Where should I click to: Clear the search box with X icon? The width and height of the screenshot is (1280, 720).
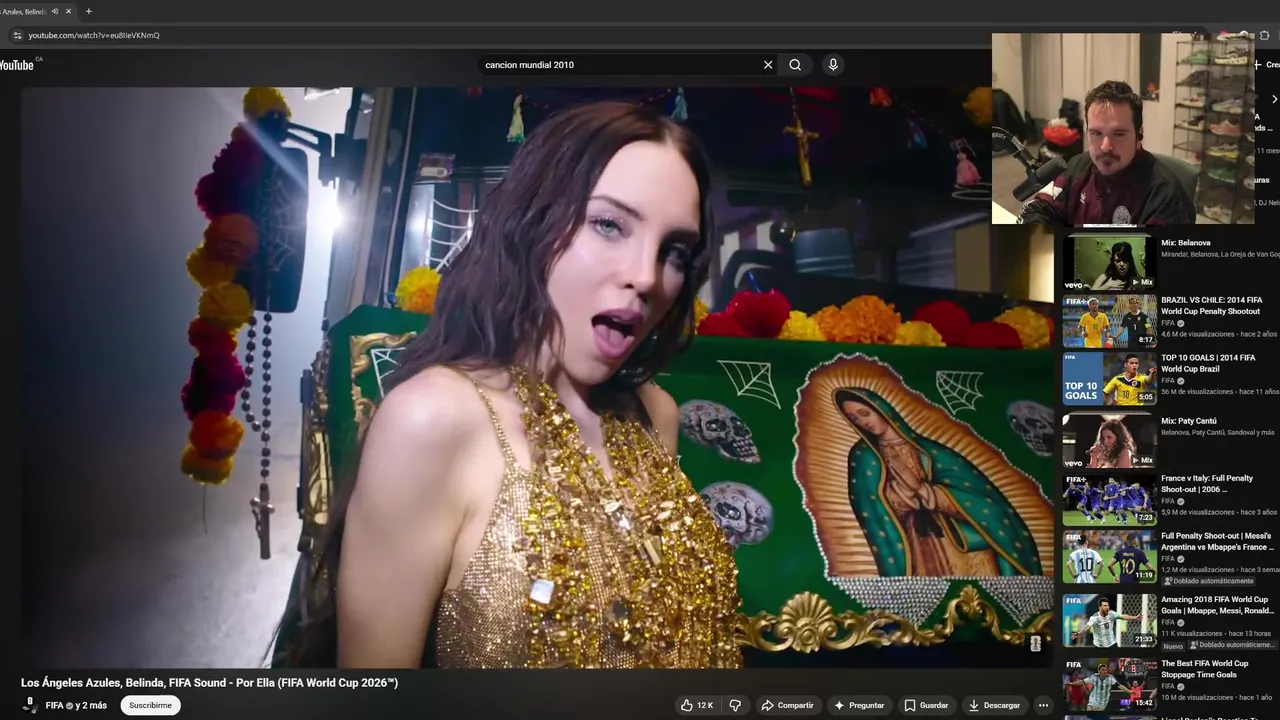point(768,65)
